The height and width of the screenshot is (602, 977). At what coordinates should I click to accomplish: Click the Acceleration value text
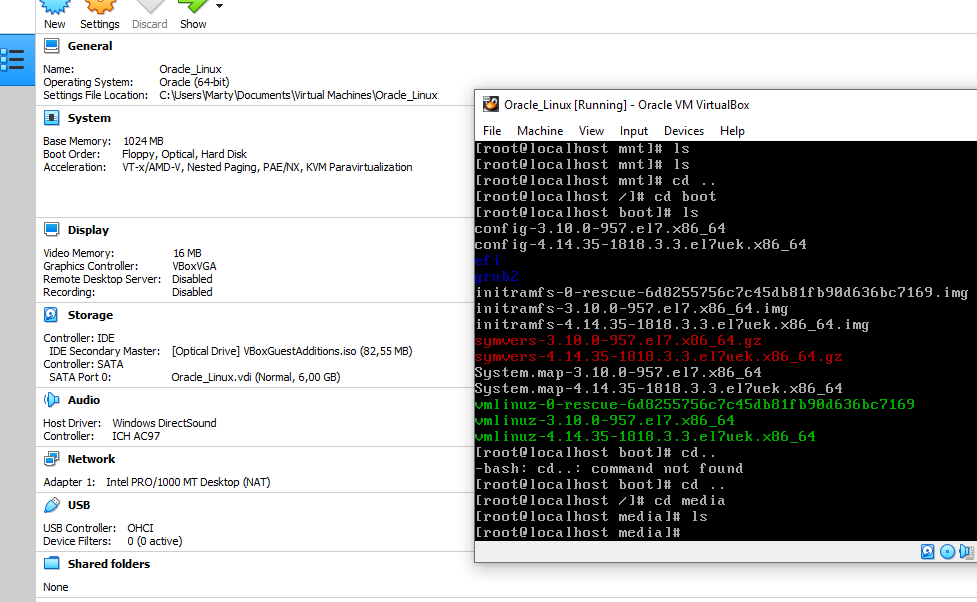coord(267,168)
